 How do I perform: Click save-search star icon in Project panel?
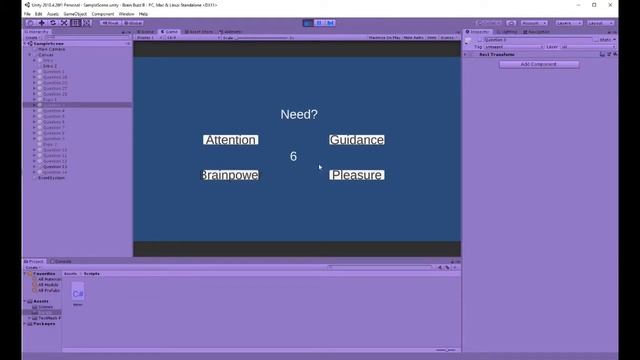pyautogui.click(x=455, y=268)
